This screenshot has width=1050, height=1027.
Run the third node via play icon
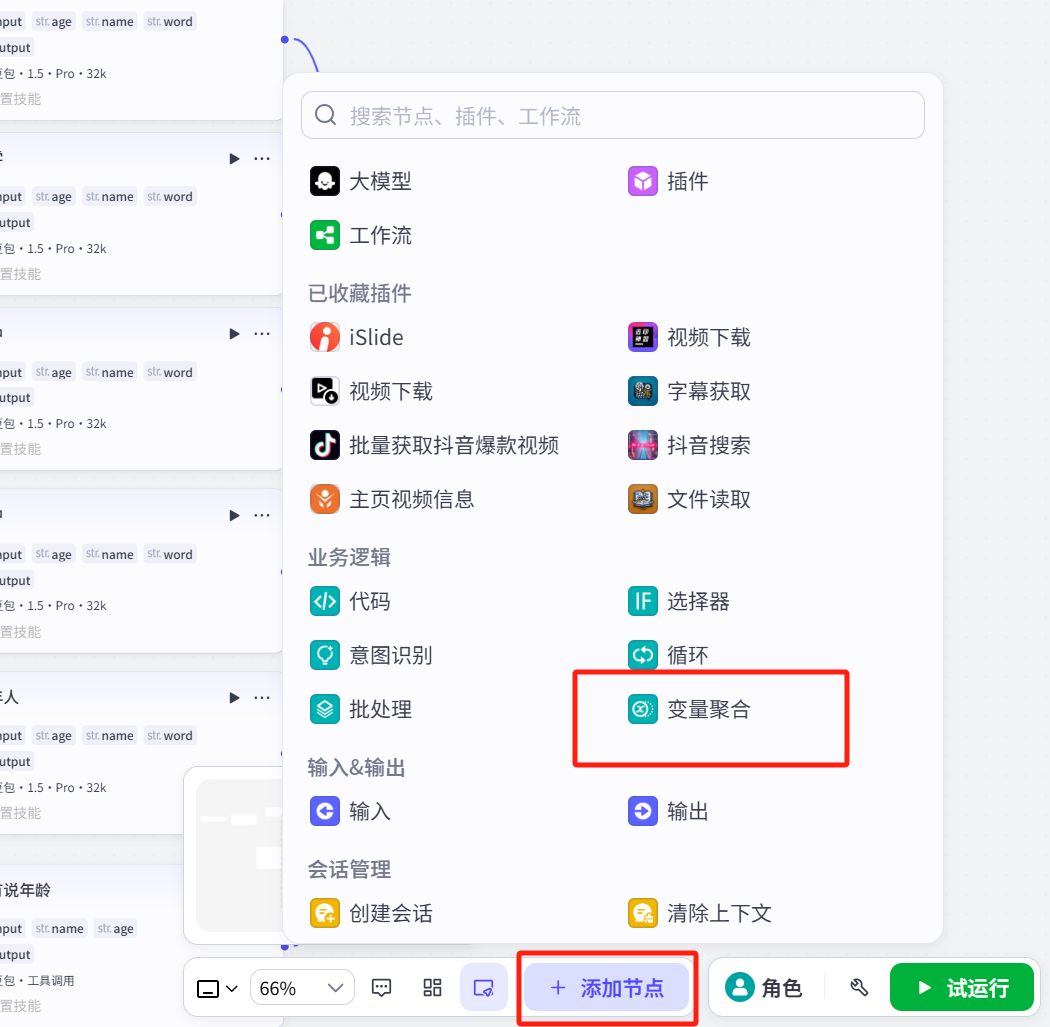pyautogui.click(x=234, y=333)
